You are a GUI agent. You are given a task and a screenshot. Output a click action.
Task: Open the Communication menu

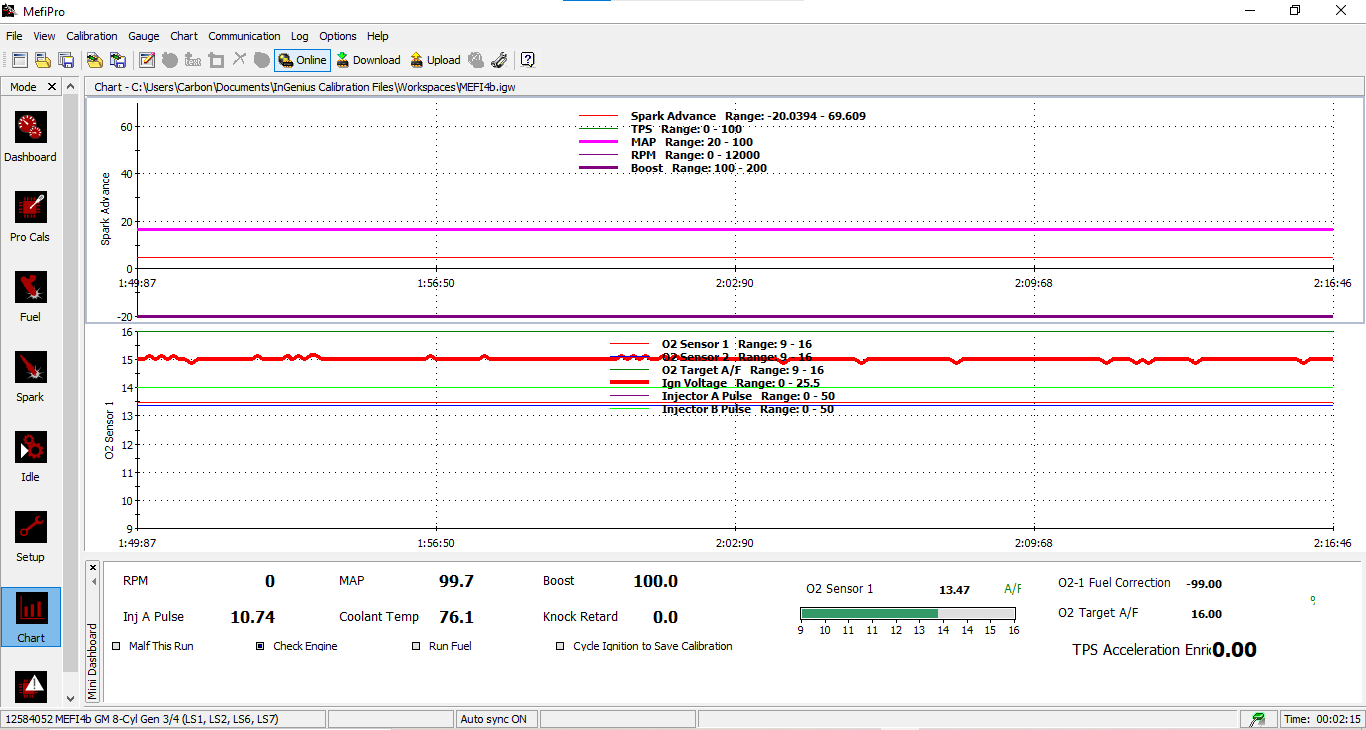244,36
